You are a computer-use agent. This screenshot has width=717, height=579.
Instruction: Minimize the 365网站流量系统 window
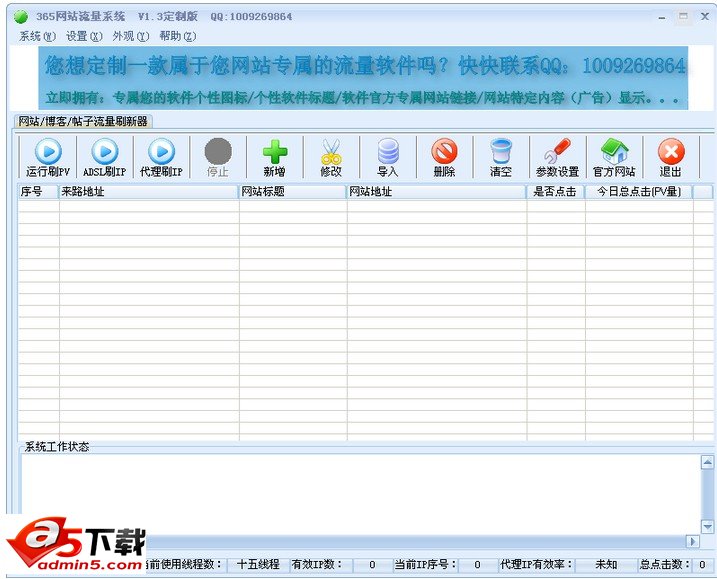[x=662, y=17]
